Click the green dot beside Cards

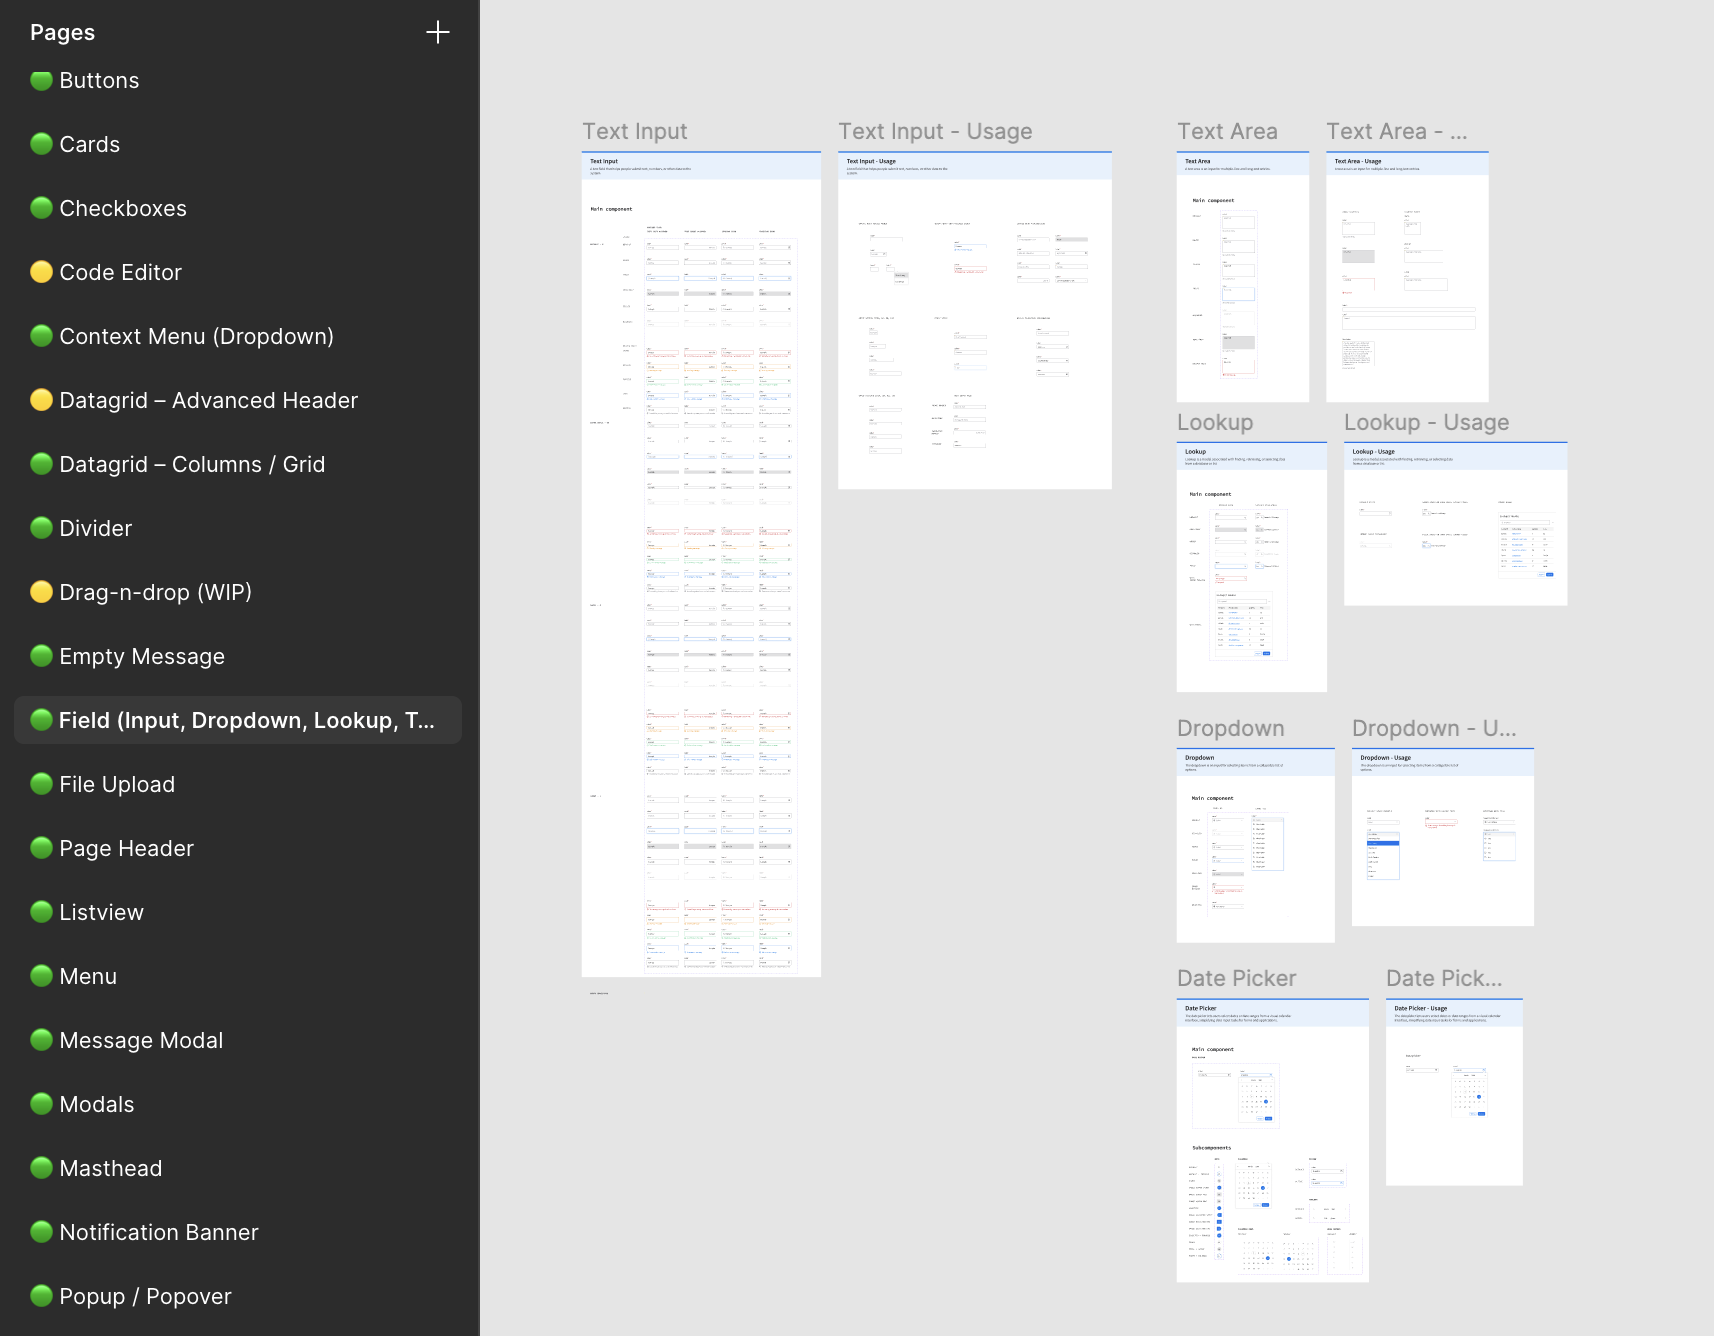(x=41, y=144)
